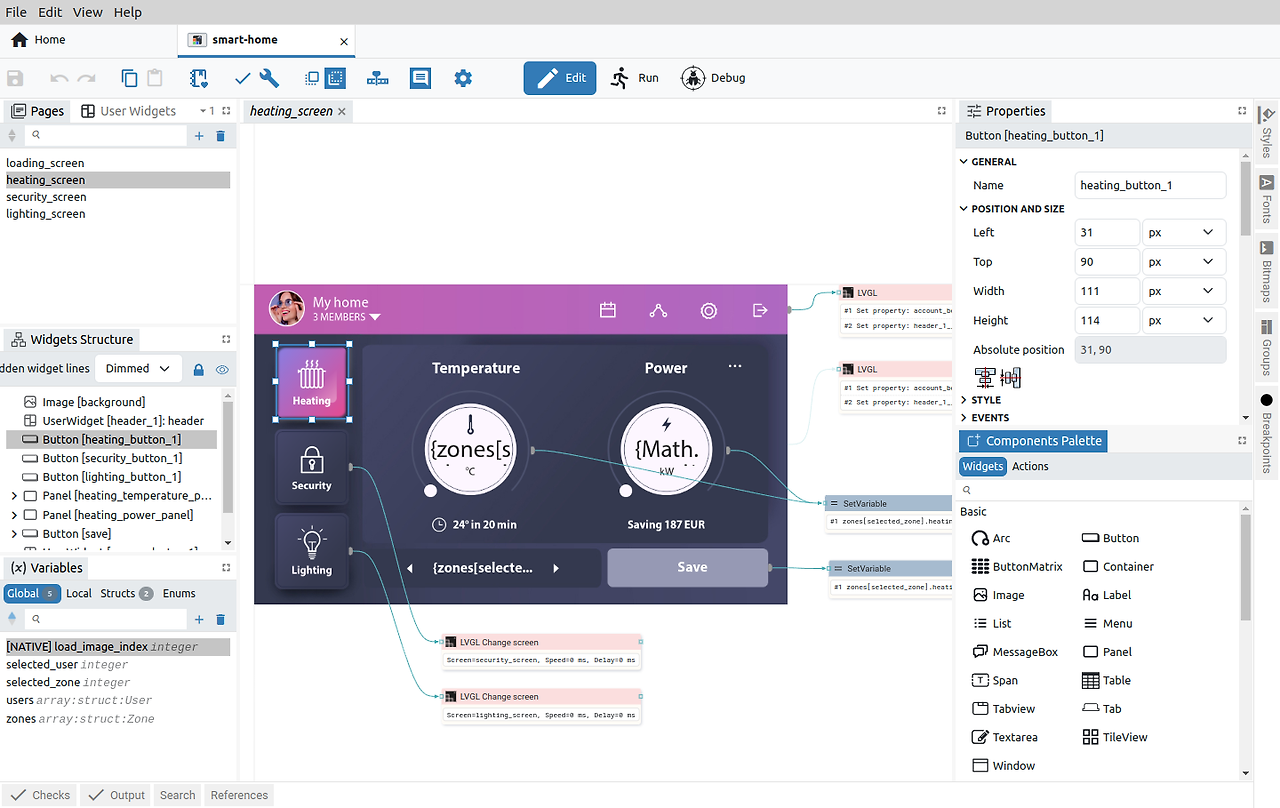Click the vertical align icon under Absolute position
This screenshot has height=808, width=1280.
(1011, 378)
